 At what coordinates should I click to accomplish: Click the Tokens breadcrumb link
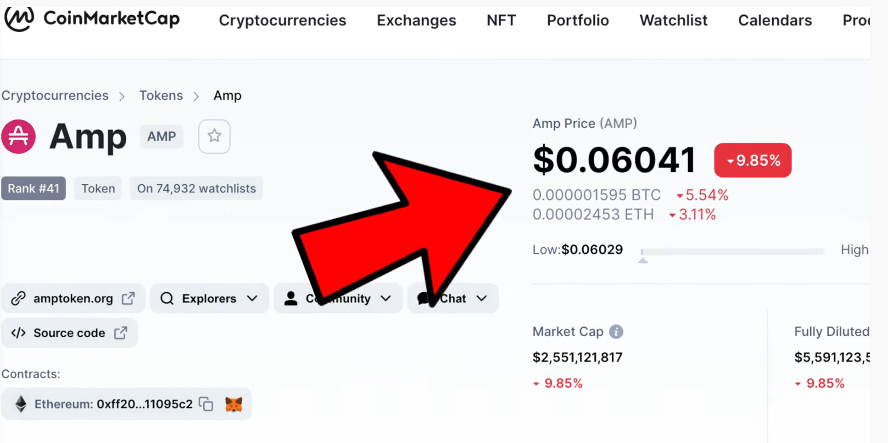161,96
